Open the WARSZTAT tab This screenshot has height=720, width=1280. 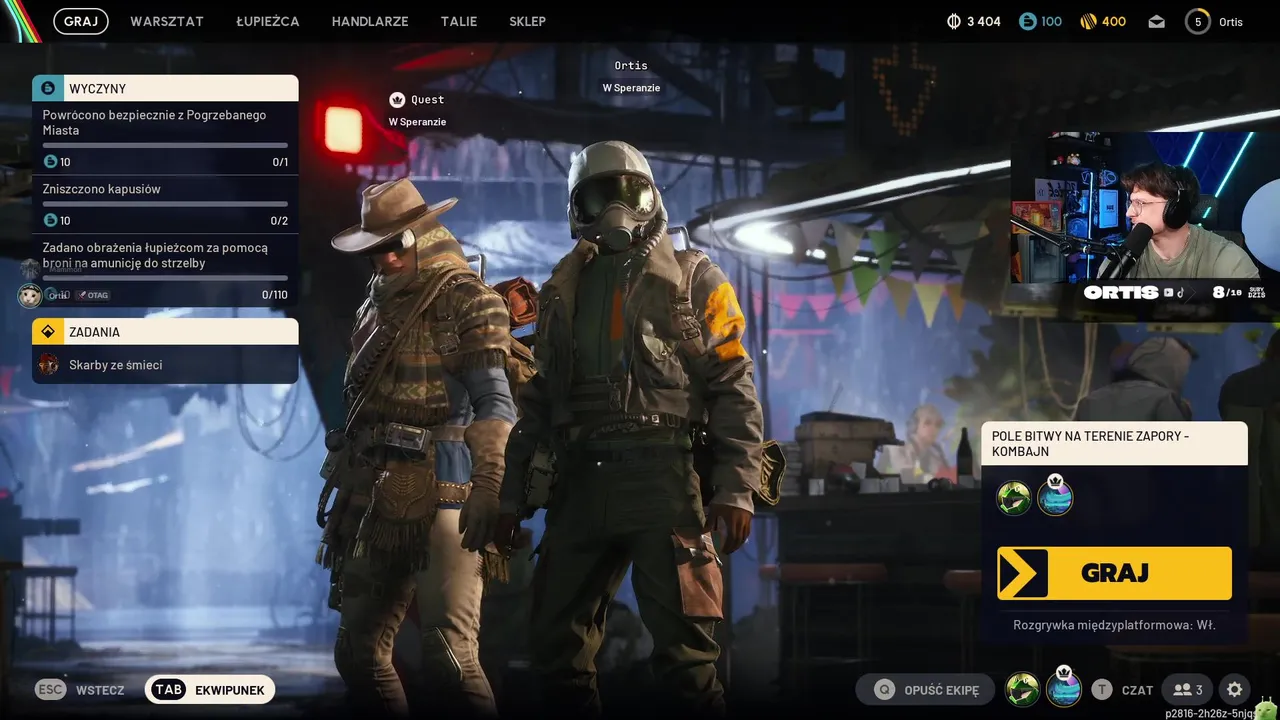167,21
